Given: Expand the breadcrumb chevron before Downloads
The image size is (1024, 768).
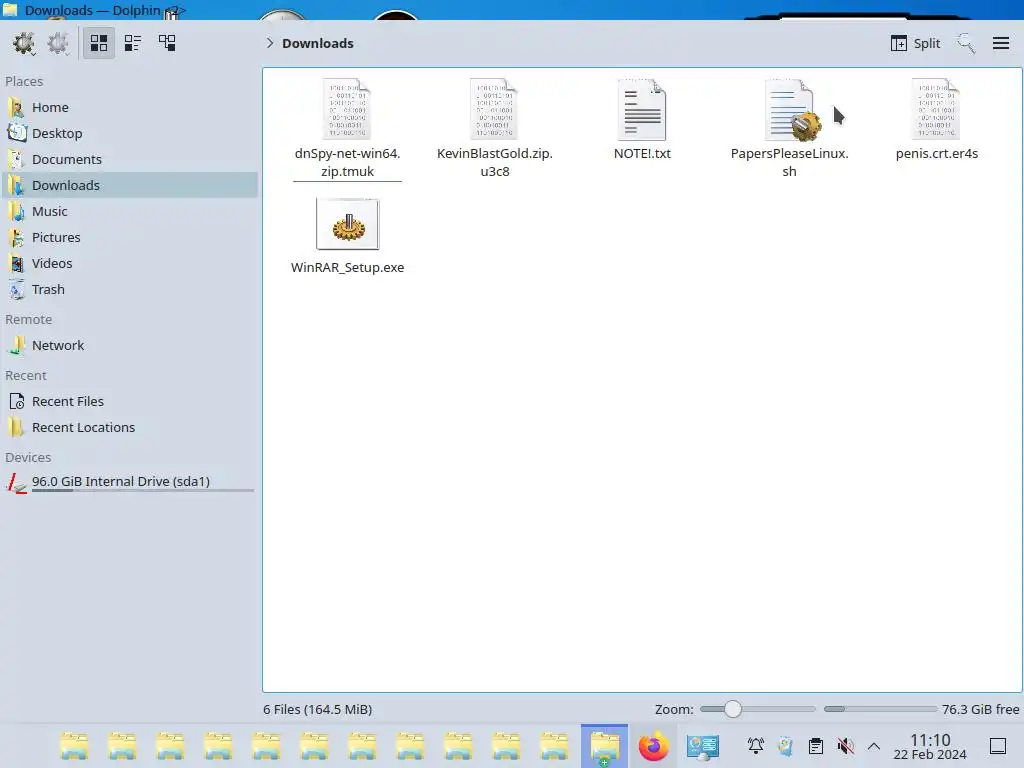Looking at the screenshot, I should [x=270, y=43].
